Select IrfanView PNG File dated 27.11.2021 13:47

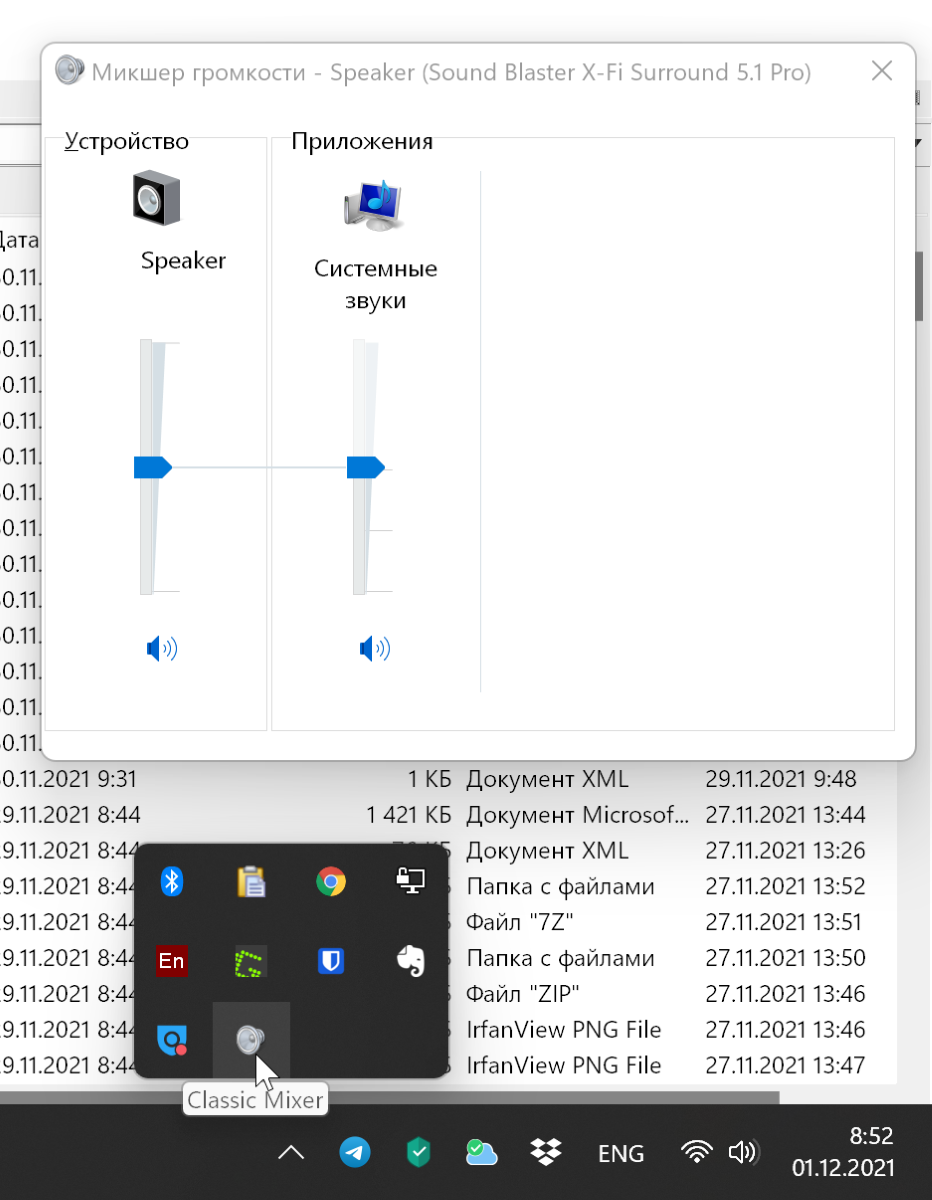pyautogui.click(x=564, y=1066)
